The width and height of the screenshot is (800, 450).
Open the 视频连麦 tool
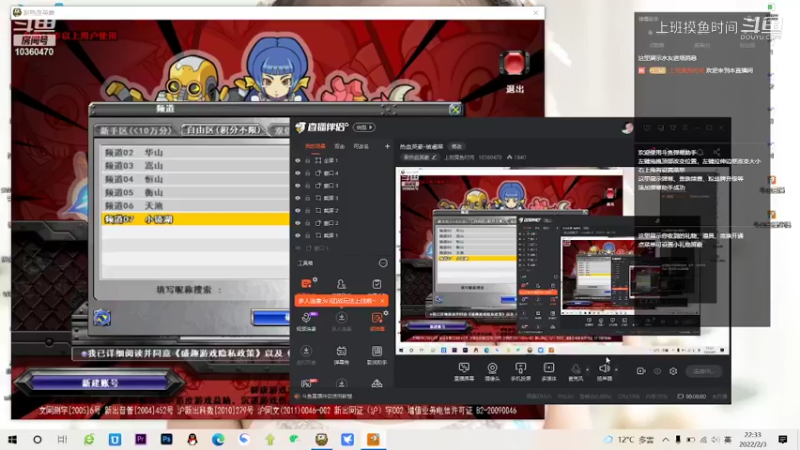pyautogui.click(x=306, y=321)
